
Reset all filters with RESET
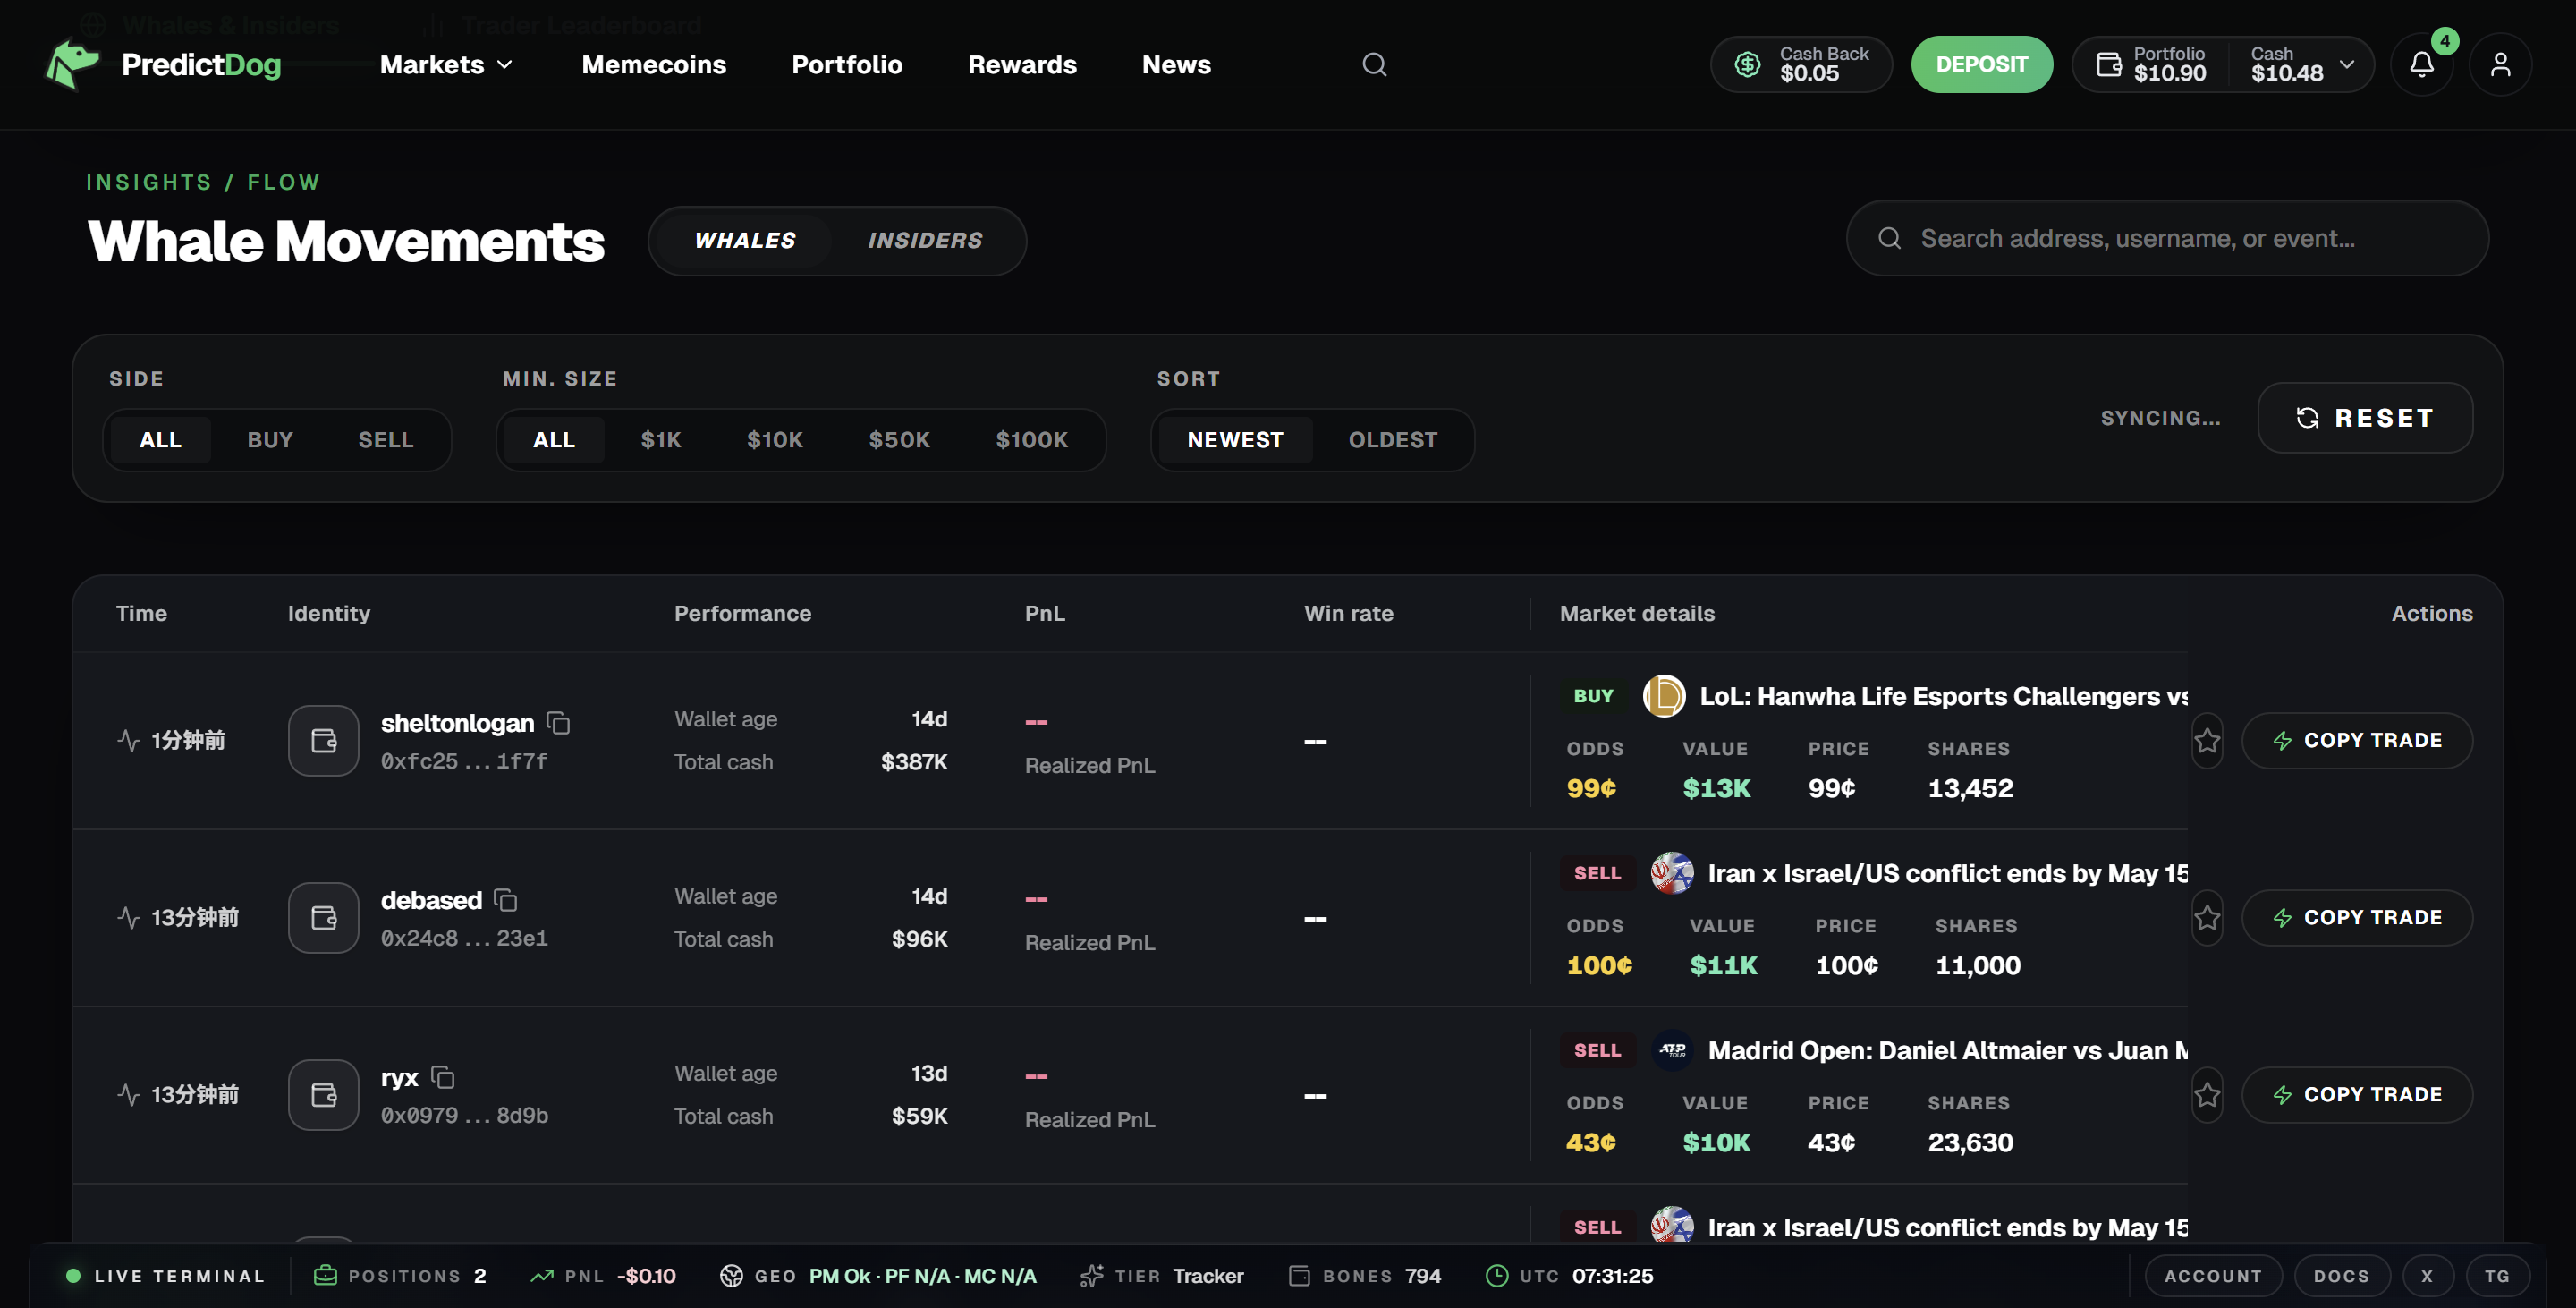tap(2365, 418)
